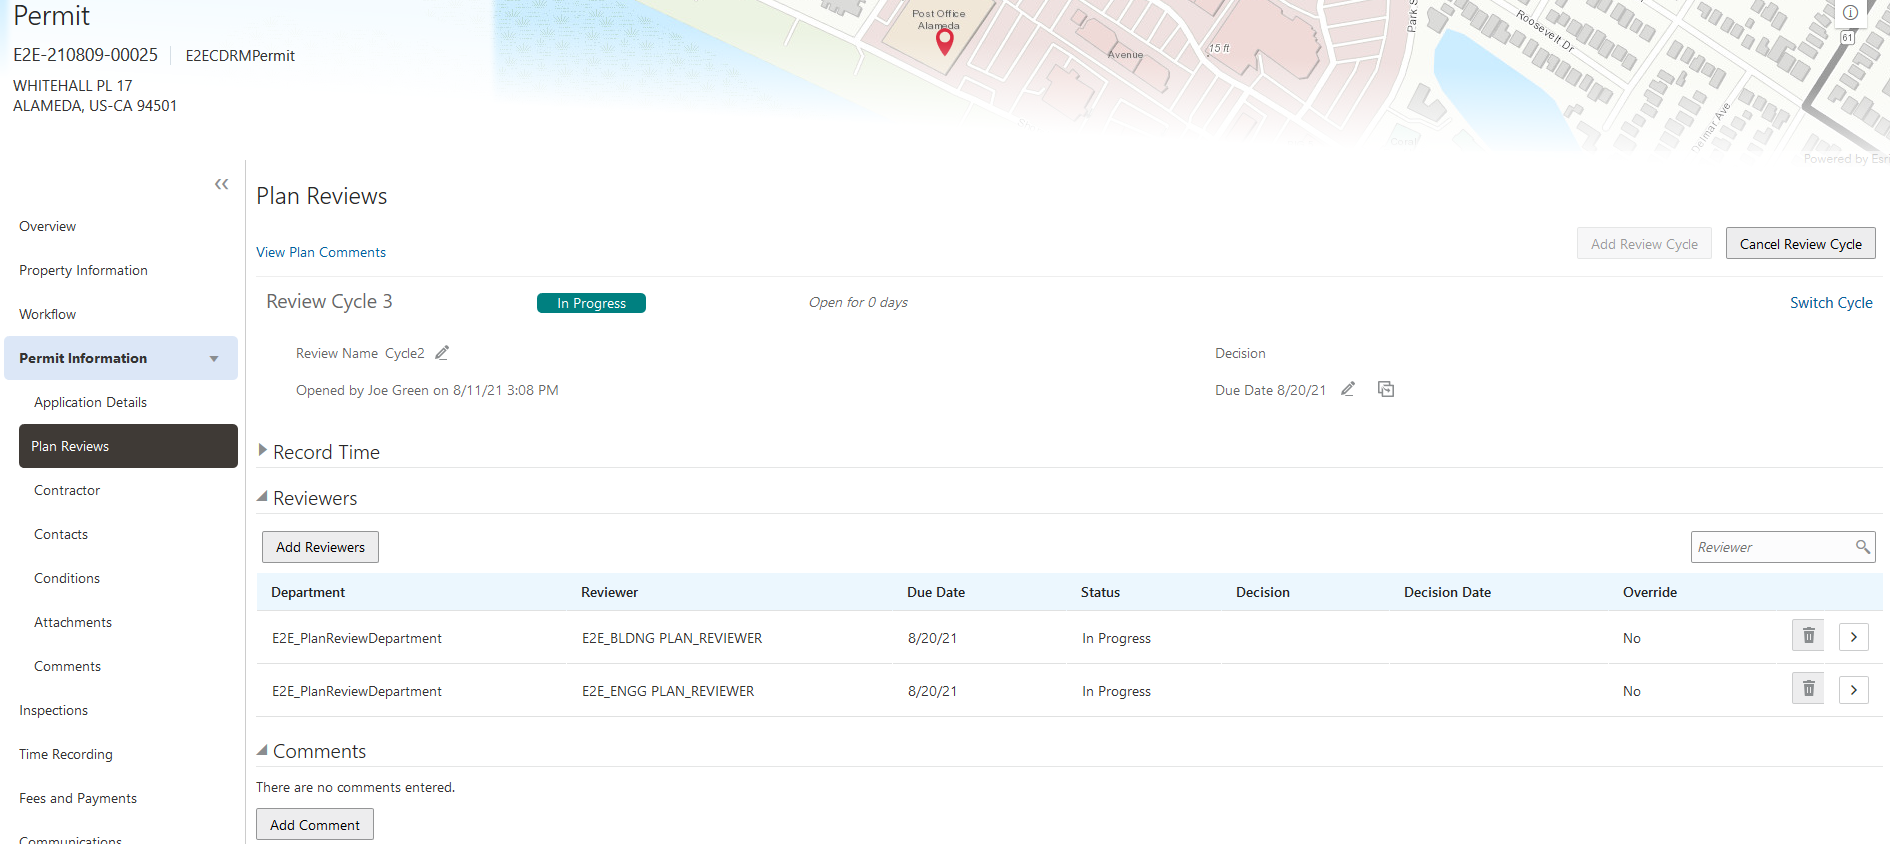This screenshot has height=844, width=1890.
Task: Delete the E2E_ENGG PLAN_REVIEWER row
Action: click(x=1808, y=689)
